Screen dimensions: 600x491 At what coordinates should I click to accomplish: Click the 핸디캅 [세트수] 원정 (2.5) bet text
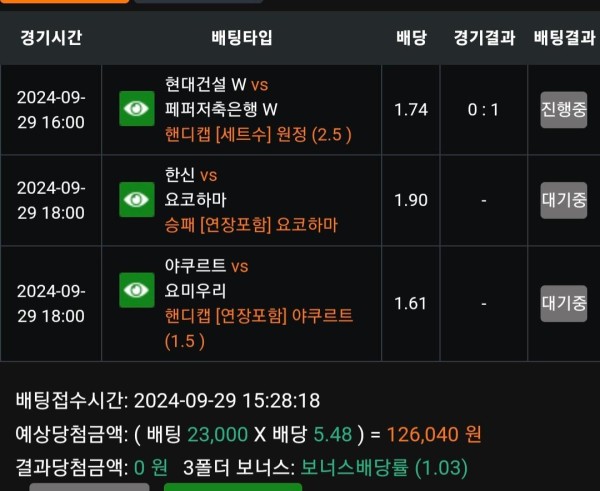click(258, 135)
